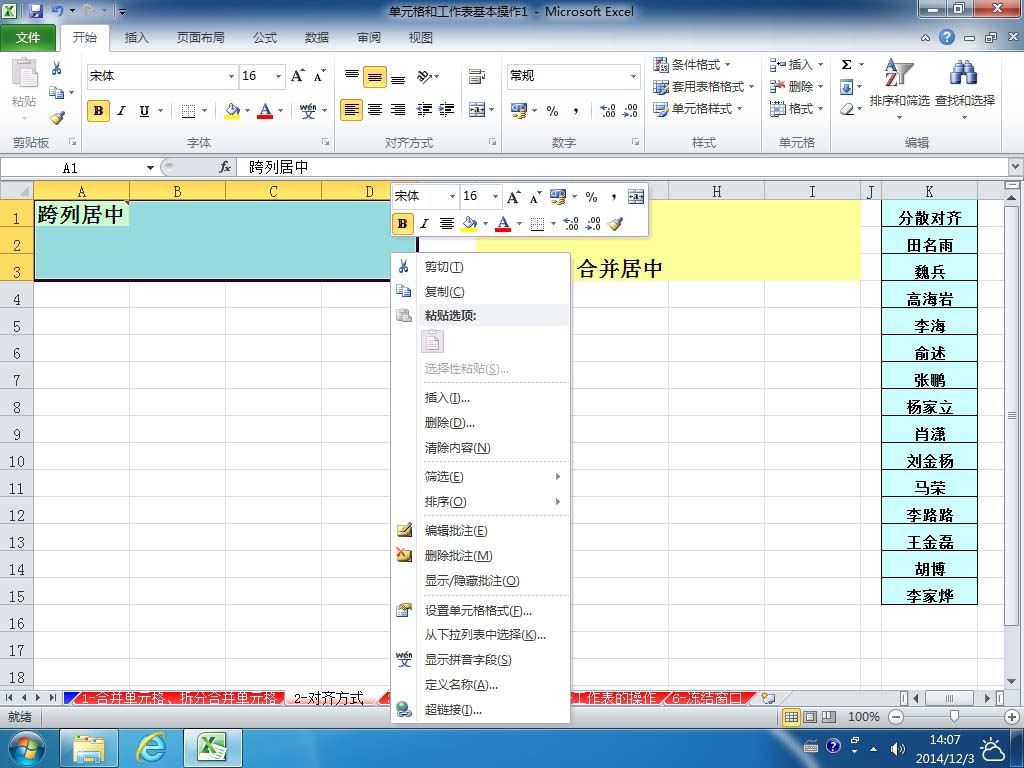Select the 2-对齐方式 sheet tab
This screenshot has height=768, width=1024.
[328, 698]
